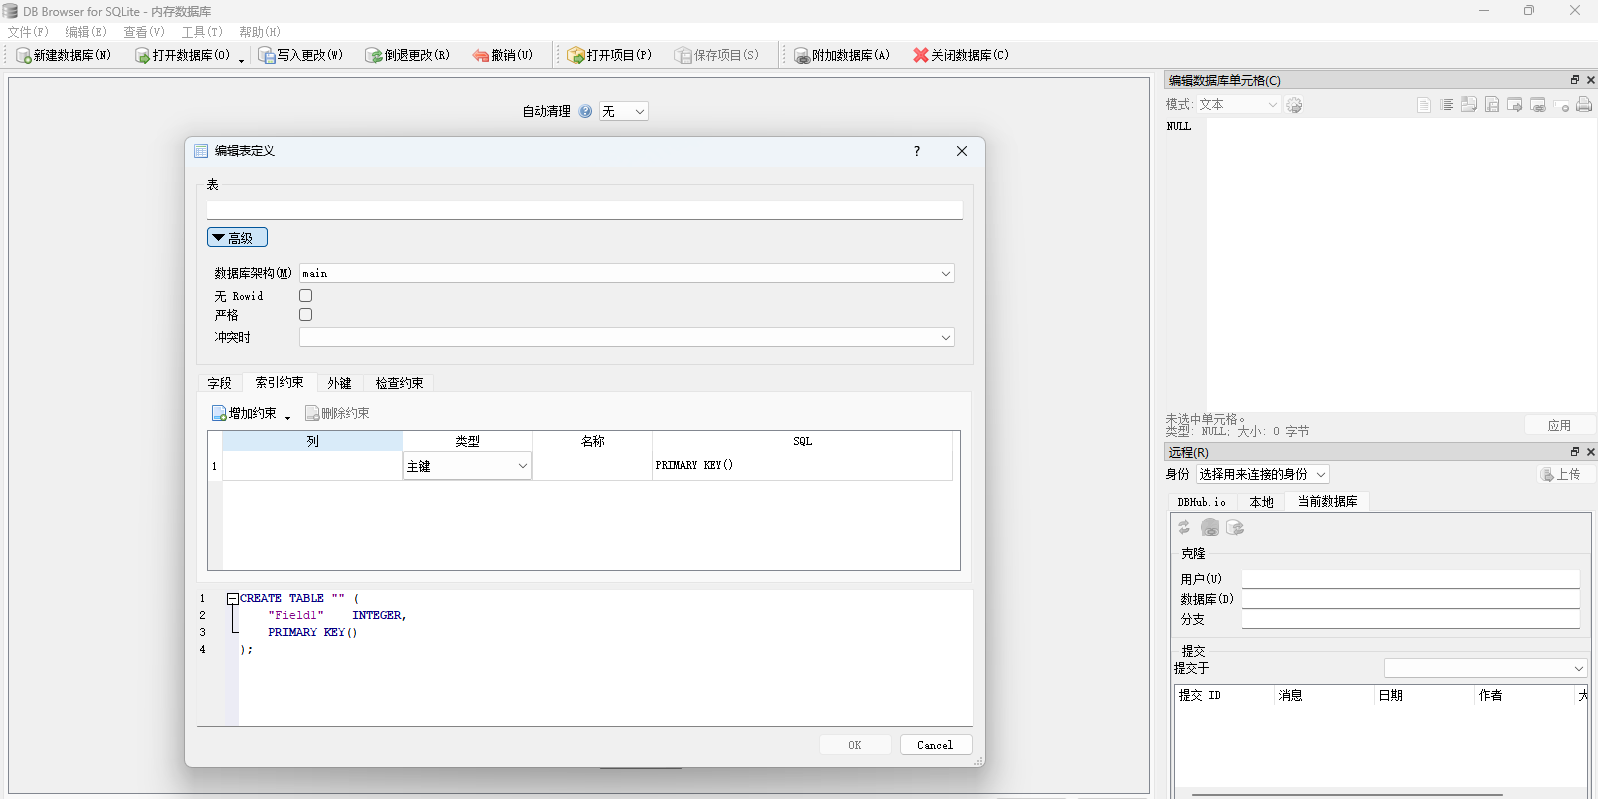Click the Save Project (保存项目) toolbar icon
Image resolution: width=1598 pixels, height=799 pixels.
(683, 56)
